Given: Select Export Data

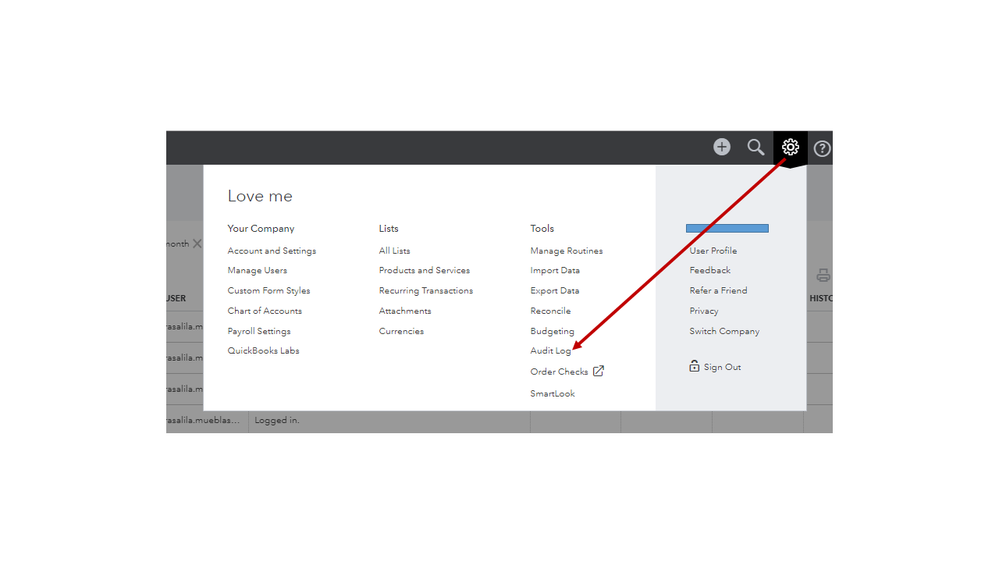Looking at the screenshot, I should 554,291.
